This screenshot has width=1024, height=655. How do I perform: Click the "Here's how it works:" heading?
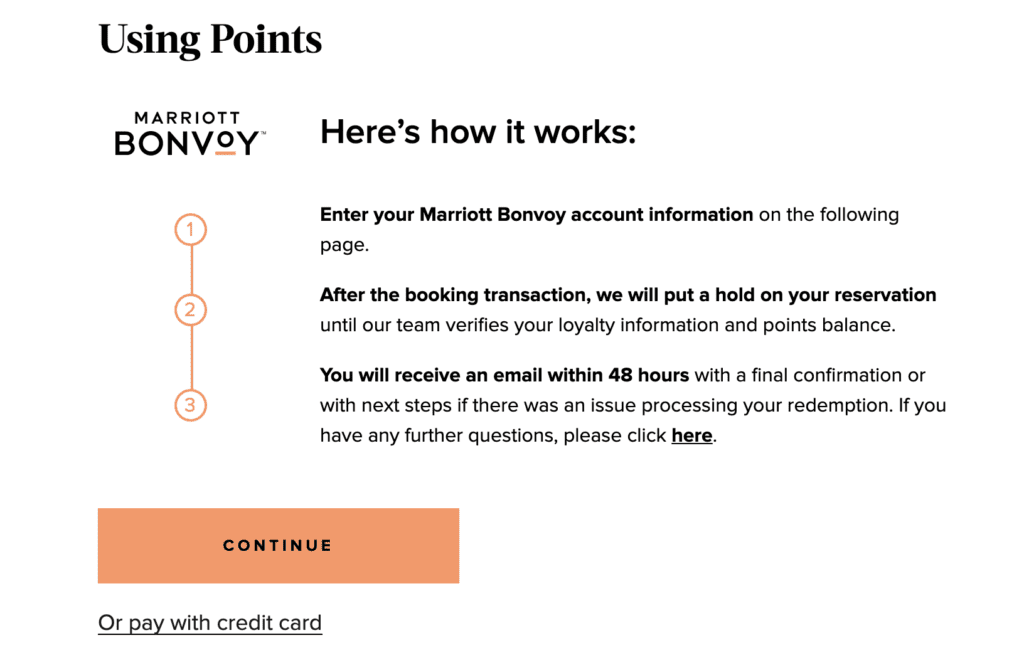click(x=478, y=132)
